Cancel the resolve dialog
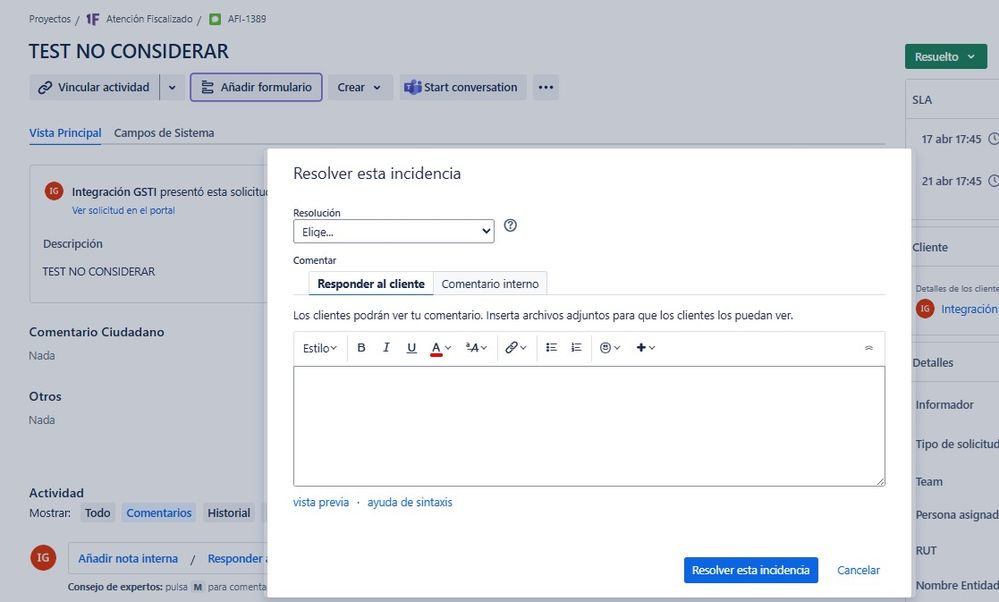Screen dimensions: 999x602 pos(858,570)
